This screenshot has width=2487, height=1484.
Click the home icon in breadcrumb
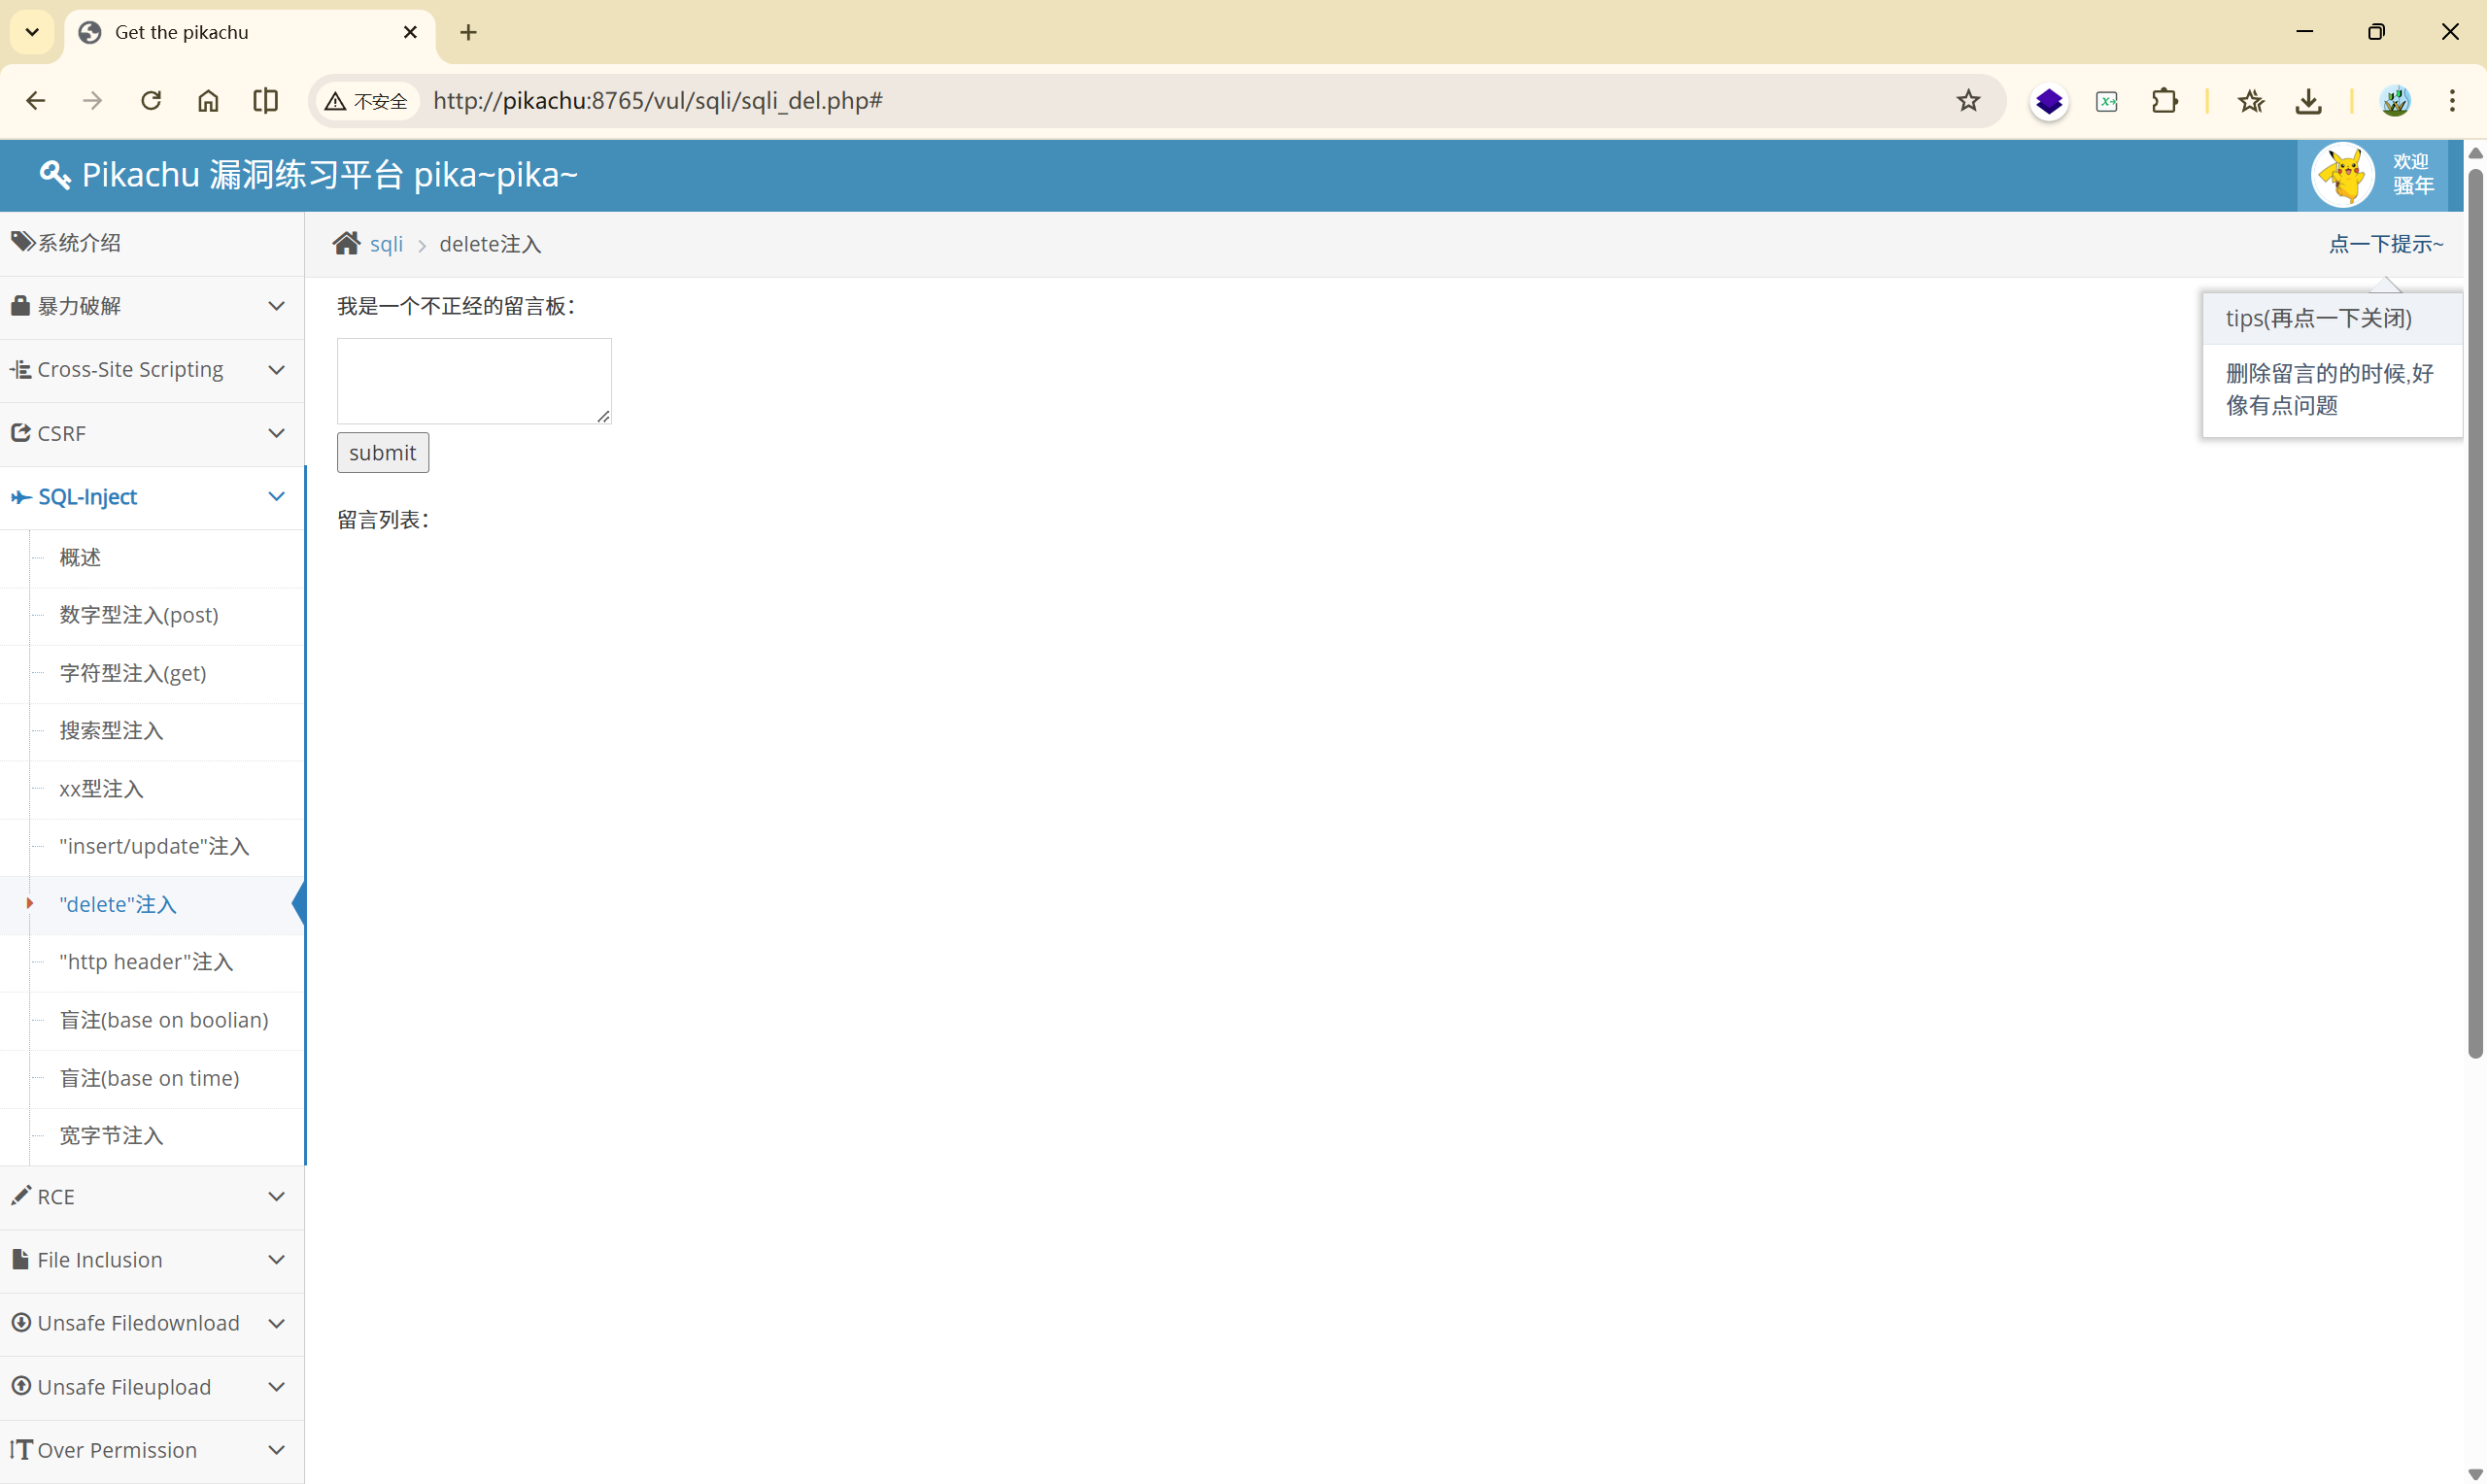[346, 243]
